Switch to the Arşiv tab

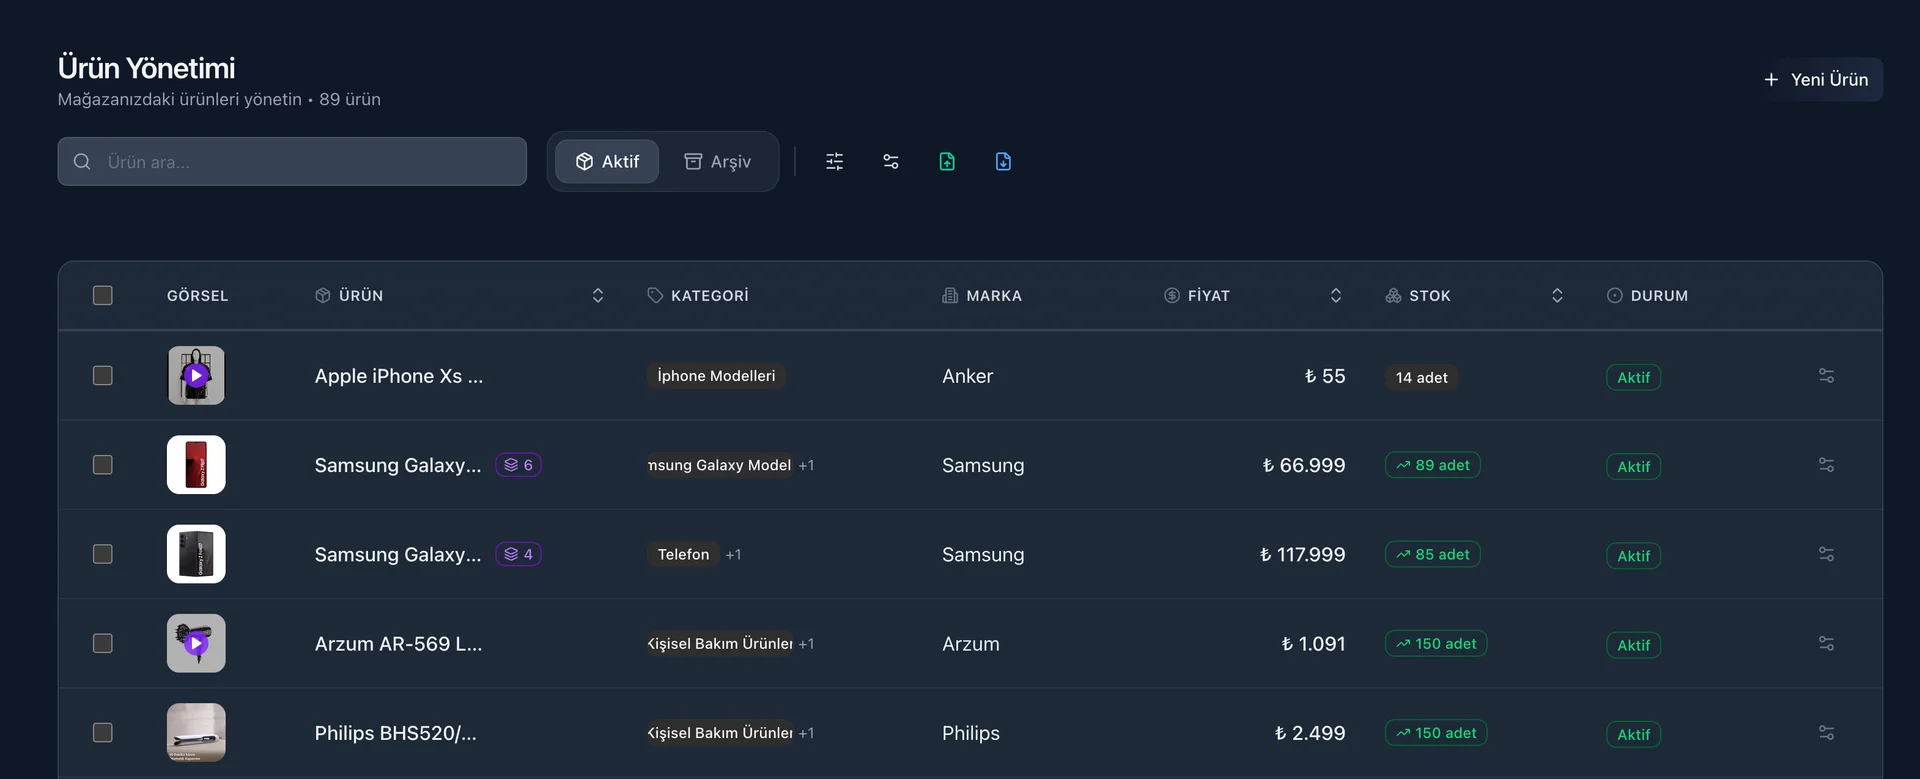717,162
